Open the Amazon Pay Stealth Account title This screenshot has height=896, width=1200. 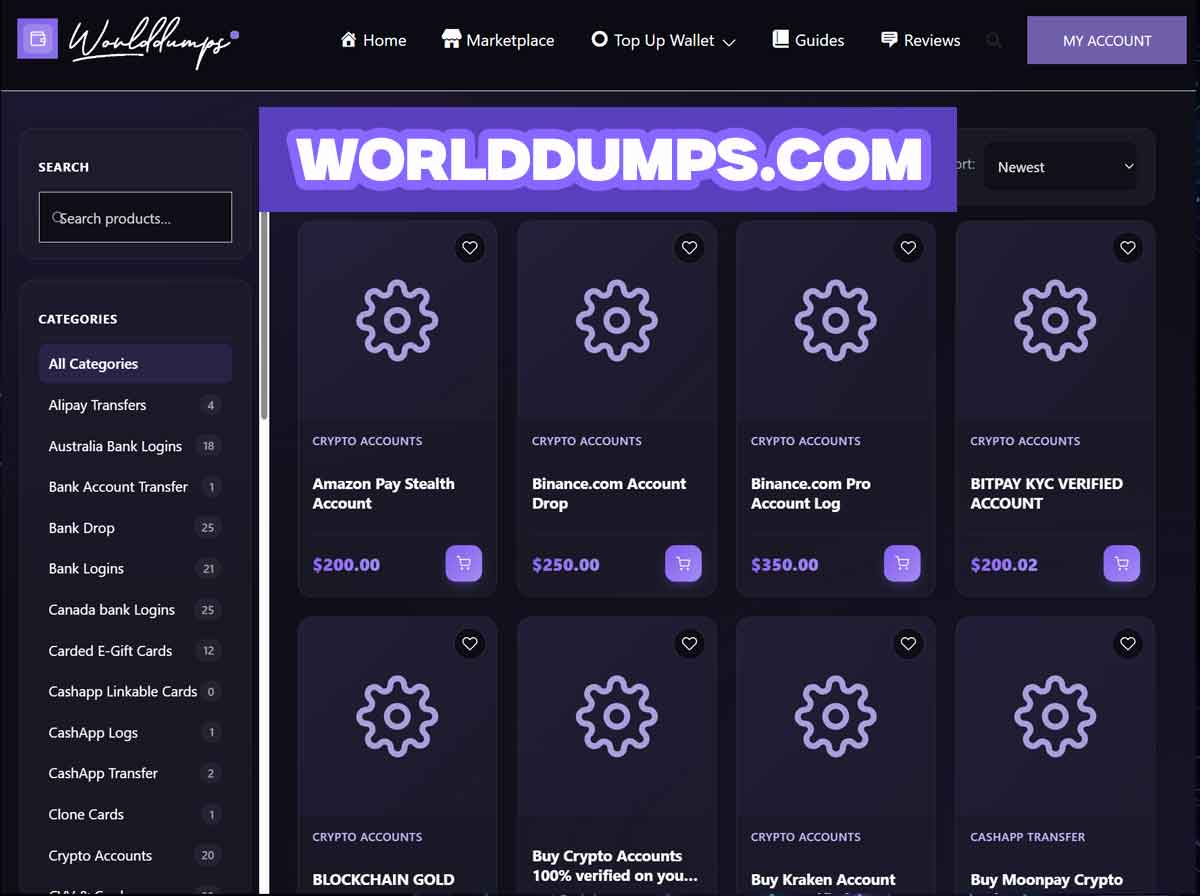[x=383, y=493]
